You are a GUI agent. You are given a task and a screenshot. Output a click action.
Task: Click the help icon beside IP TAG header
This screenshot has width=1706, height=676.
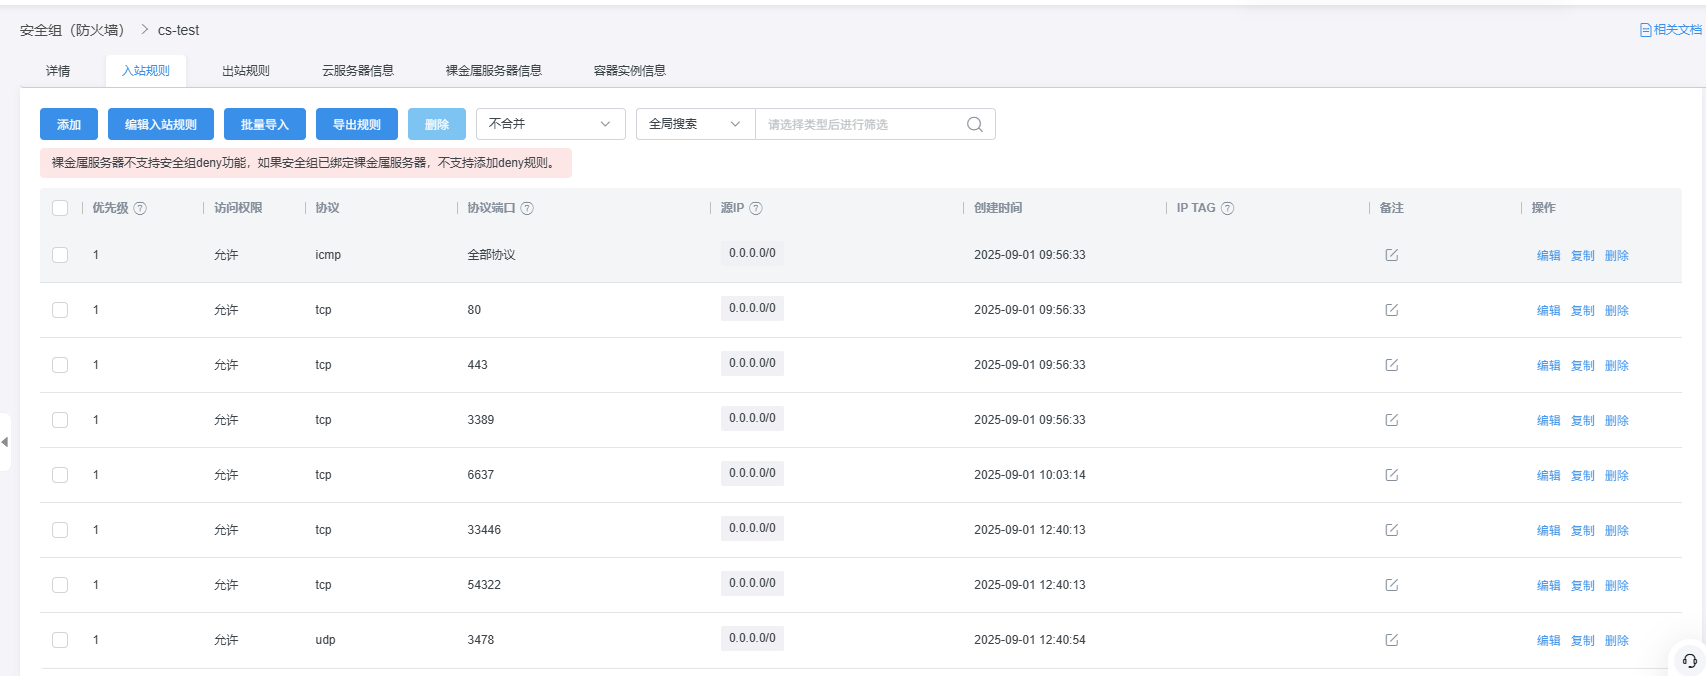[x=1227, y=208]
